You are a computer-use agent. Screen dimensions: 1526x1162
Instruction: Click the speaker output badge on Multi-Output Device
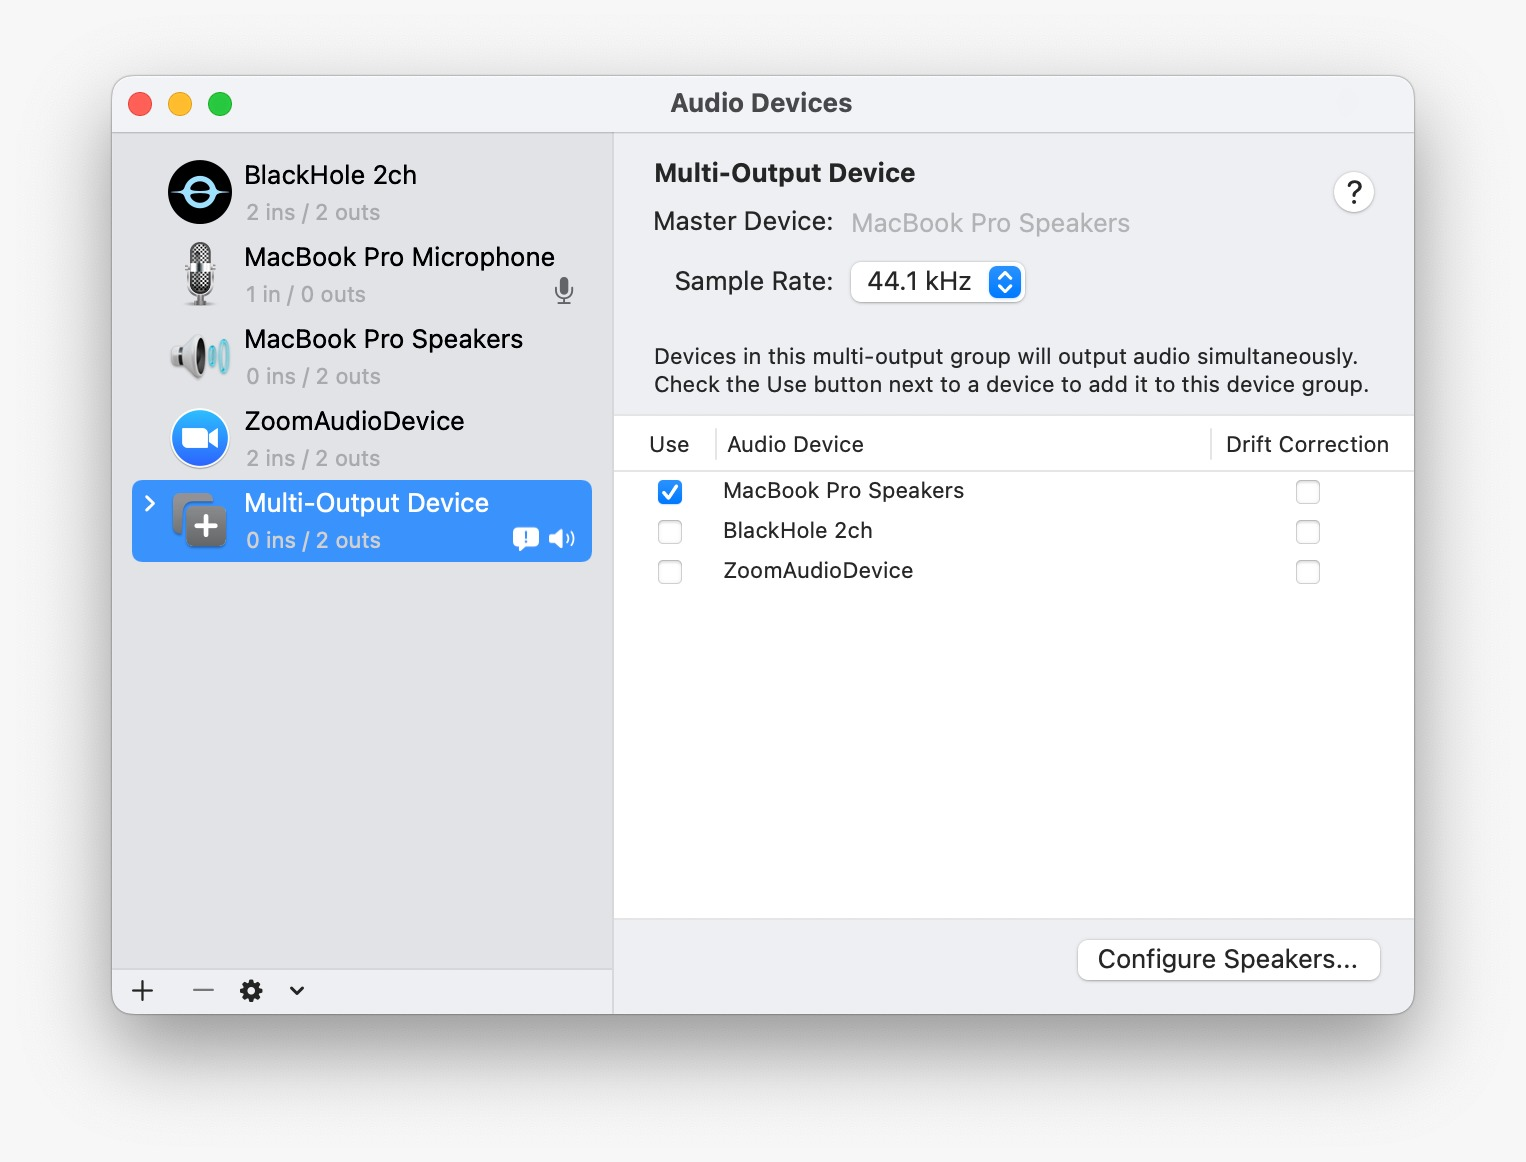[562, 539]
